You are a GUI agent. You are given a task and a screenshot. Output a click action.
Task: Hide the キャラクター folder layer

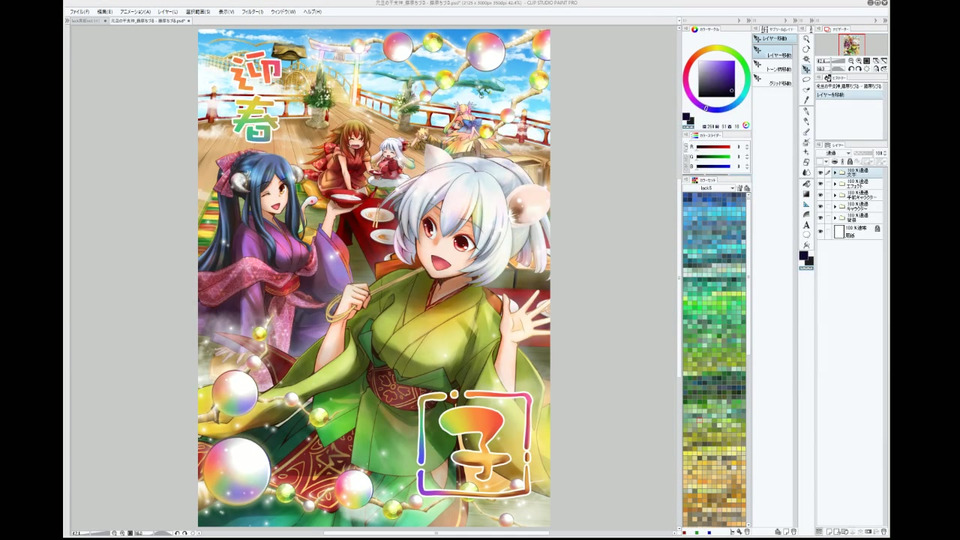point(820,206)
